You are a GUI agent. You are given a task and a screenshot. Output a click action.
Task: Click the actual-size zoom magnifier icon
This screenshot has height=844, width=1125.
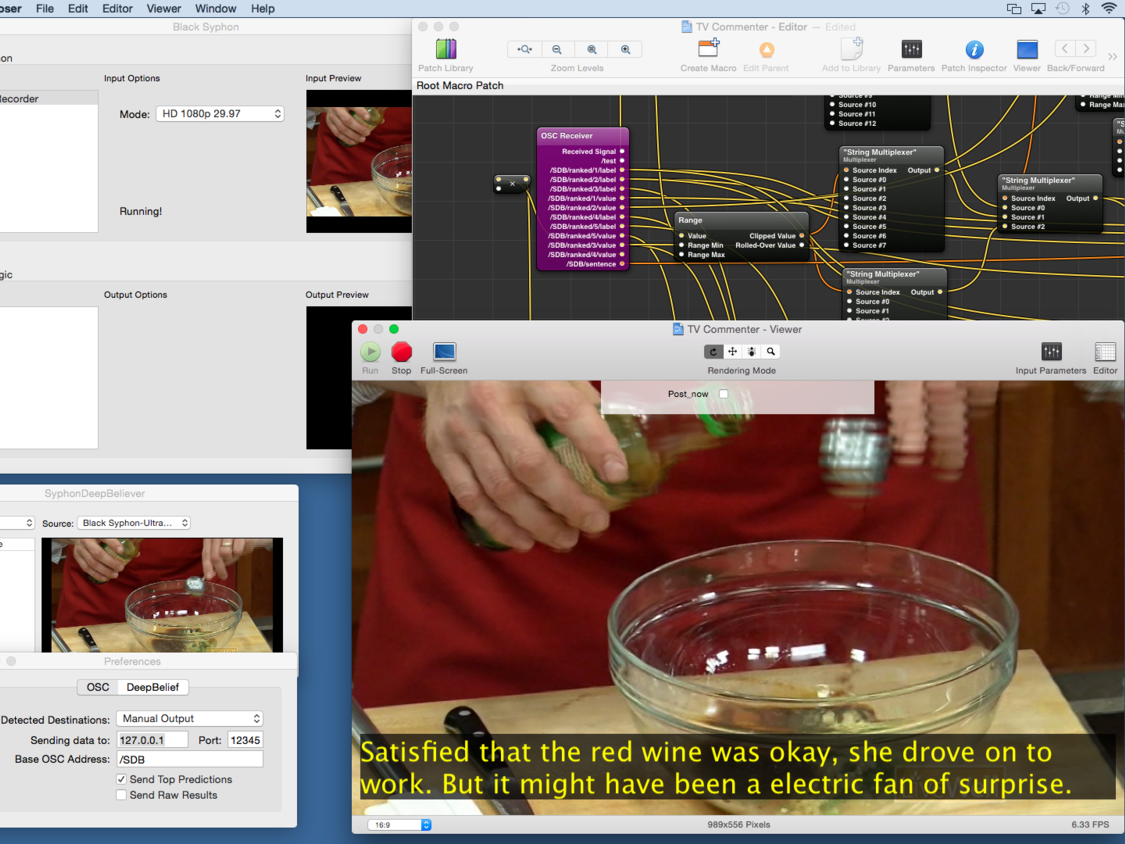pos(591,50)
